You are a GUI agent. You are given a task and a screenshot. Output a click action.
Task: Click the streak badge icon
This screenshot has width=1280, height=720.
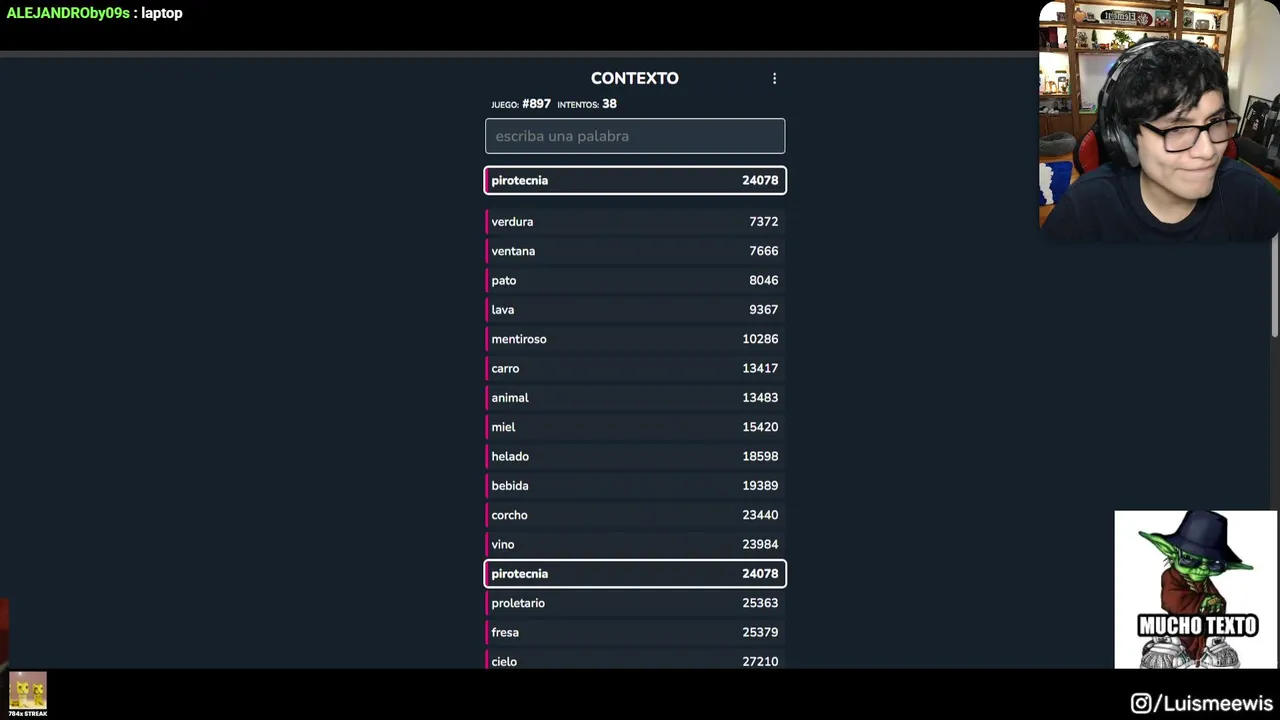coord(27,694)
